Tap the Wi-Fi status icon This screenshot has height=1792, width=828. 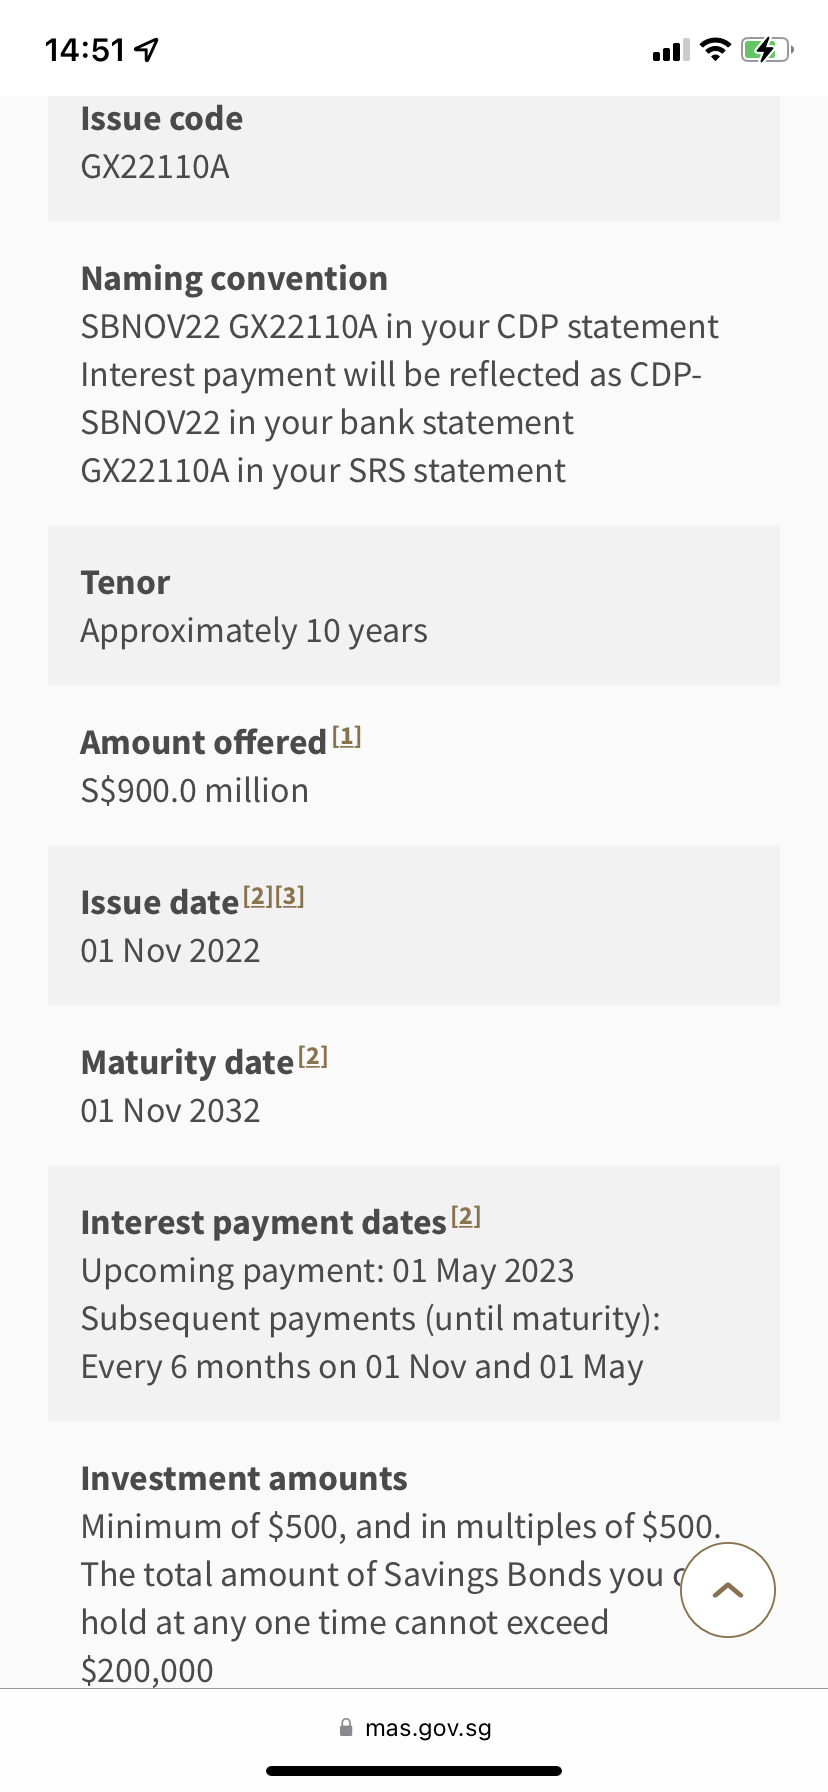coord(714,49)
